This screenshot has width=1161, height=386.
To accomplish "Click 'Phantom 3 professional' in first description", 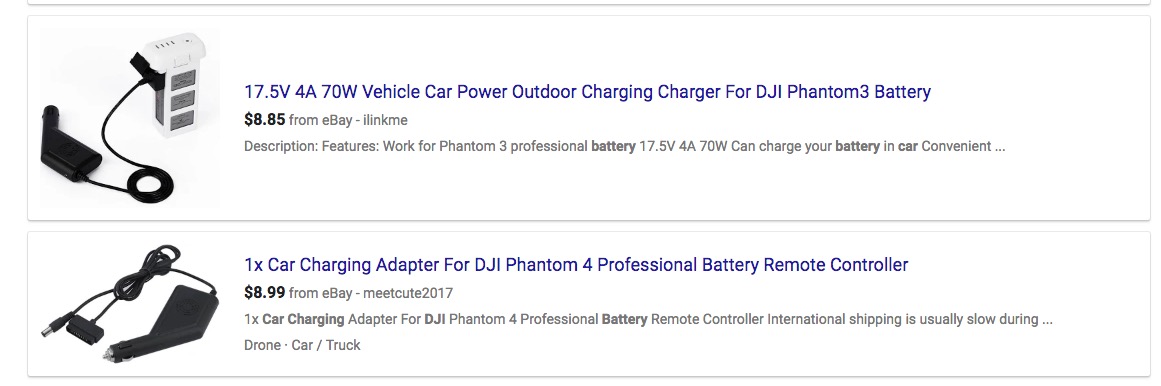I will pos(513,146).
